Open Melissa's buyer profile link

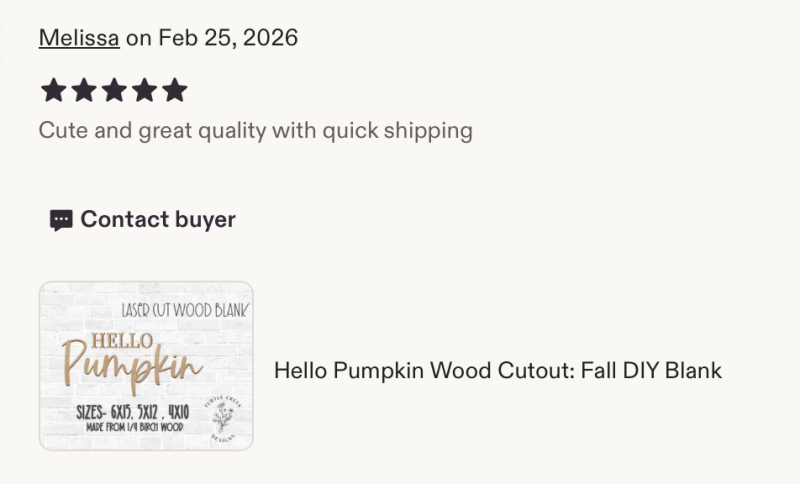point(79,38)
